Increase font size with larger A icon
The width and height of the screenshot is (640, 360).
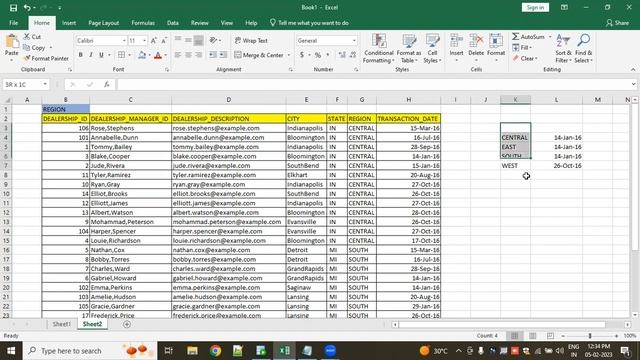(x=153, y=40)
